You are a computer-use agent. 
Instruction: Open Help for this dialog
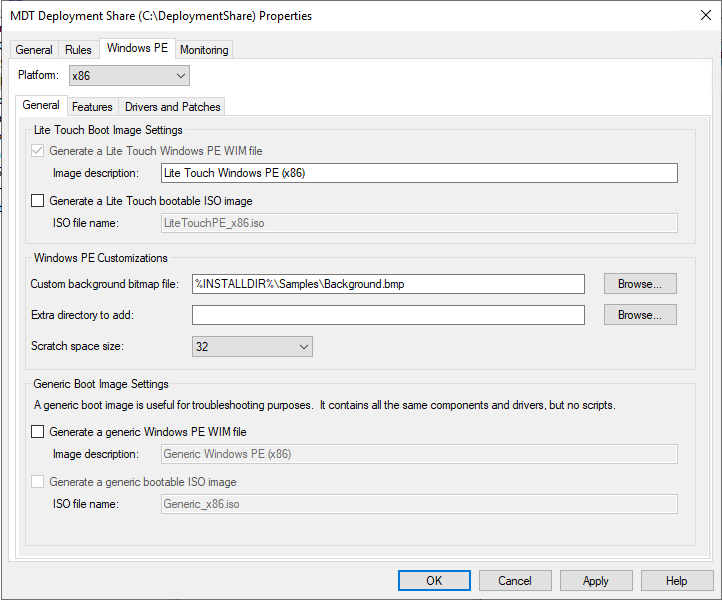point(677,581)
